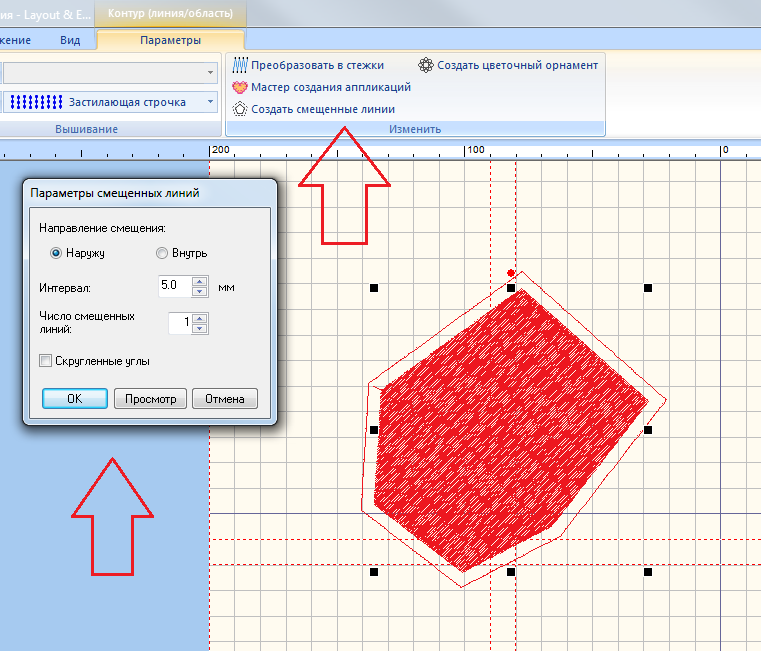The height and width of the screenshot is (651, 761).
Task: Select the Внутрь radio button
Action: click(x=162, y=253)
